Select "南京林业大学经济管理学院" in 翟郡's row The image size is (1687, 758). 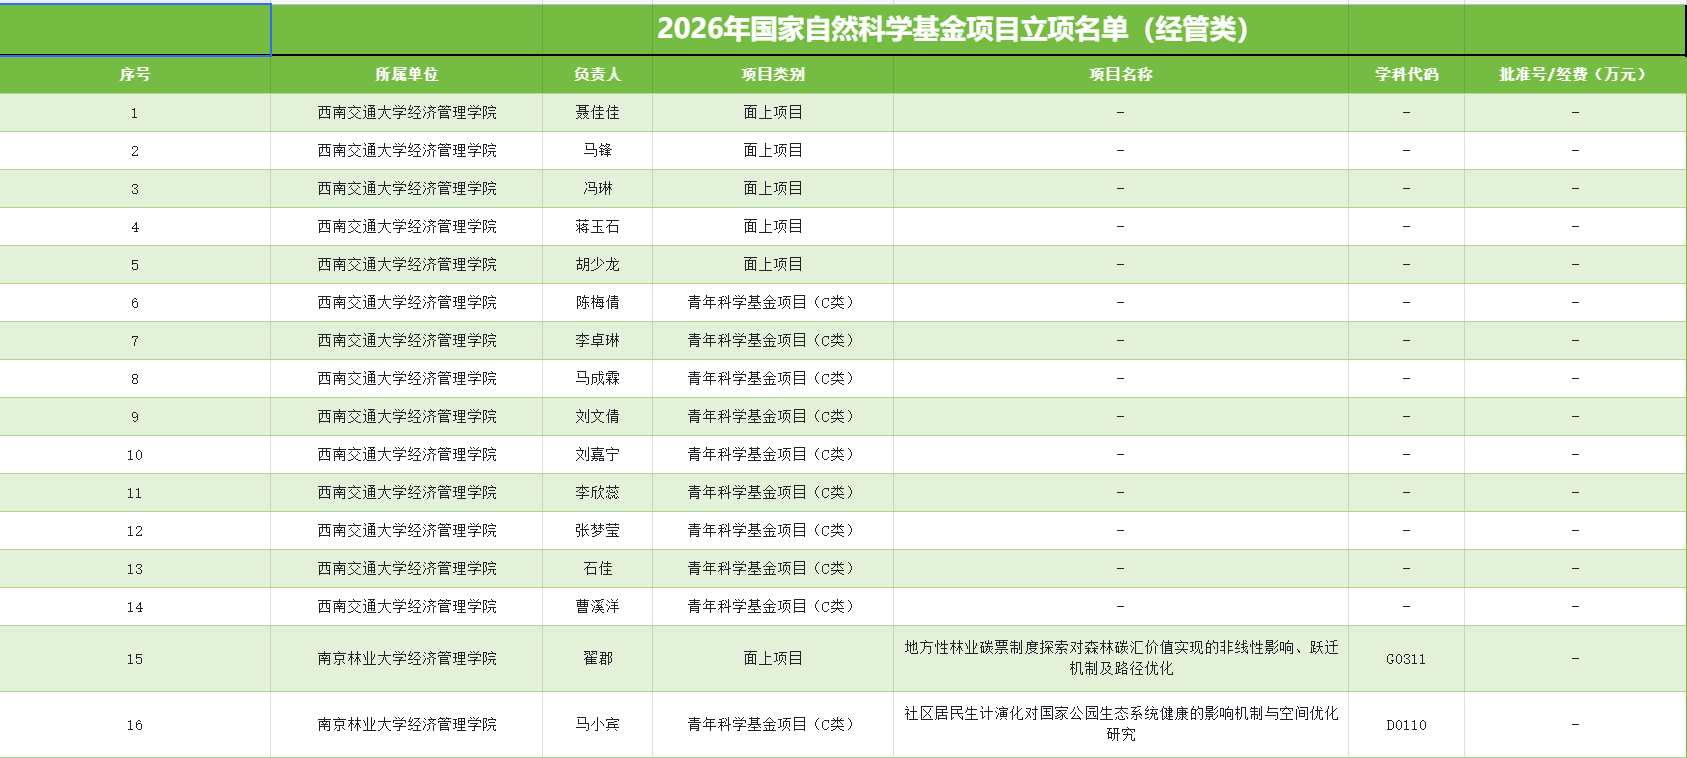(x=406, y=658)
